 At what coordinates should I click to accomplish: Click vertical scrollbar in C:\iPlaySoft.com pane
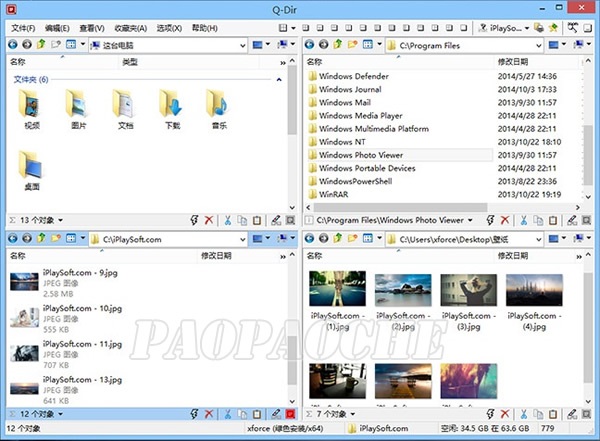point(292,360)
